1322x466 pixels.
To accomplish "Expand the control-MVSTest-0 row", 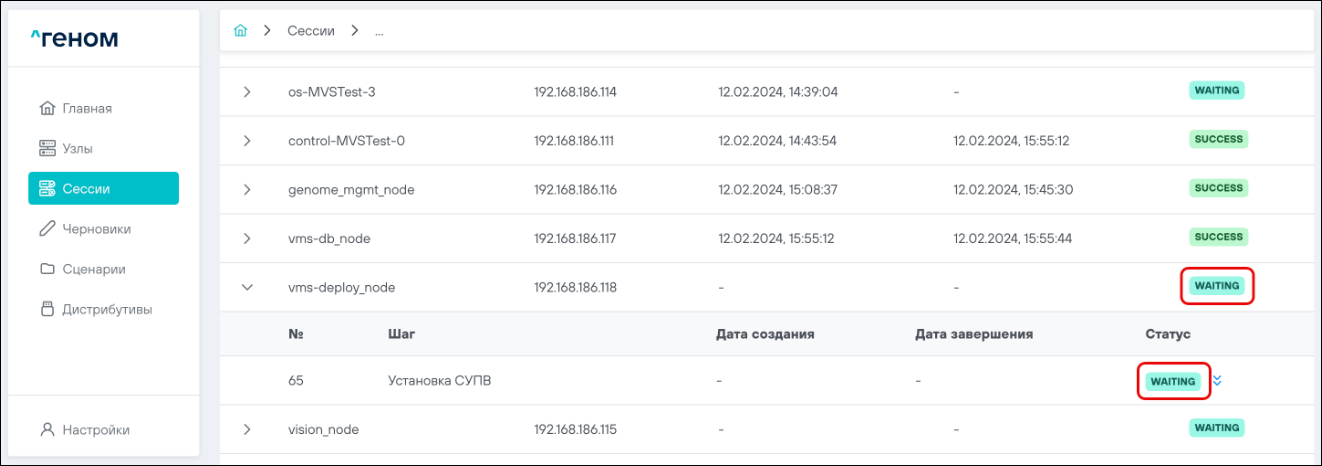I will [247, 140].
